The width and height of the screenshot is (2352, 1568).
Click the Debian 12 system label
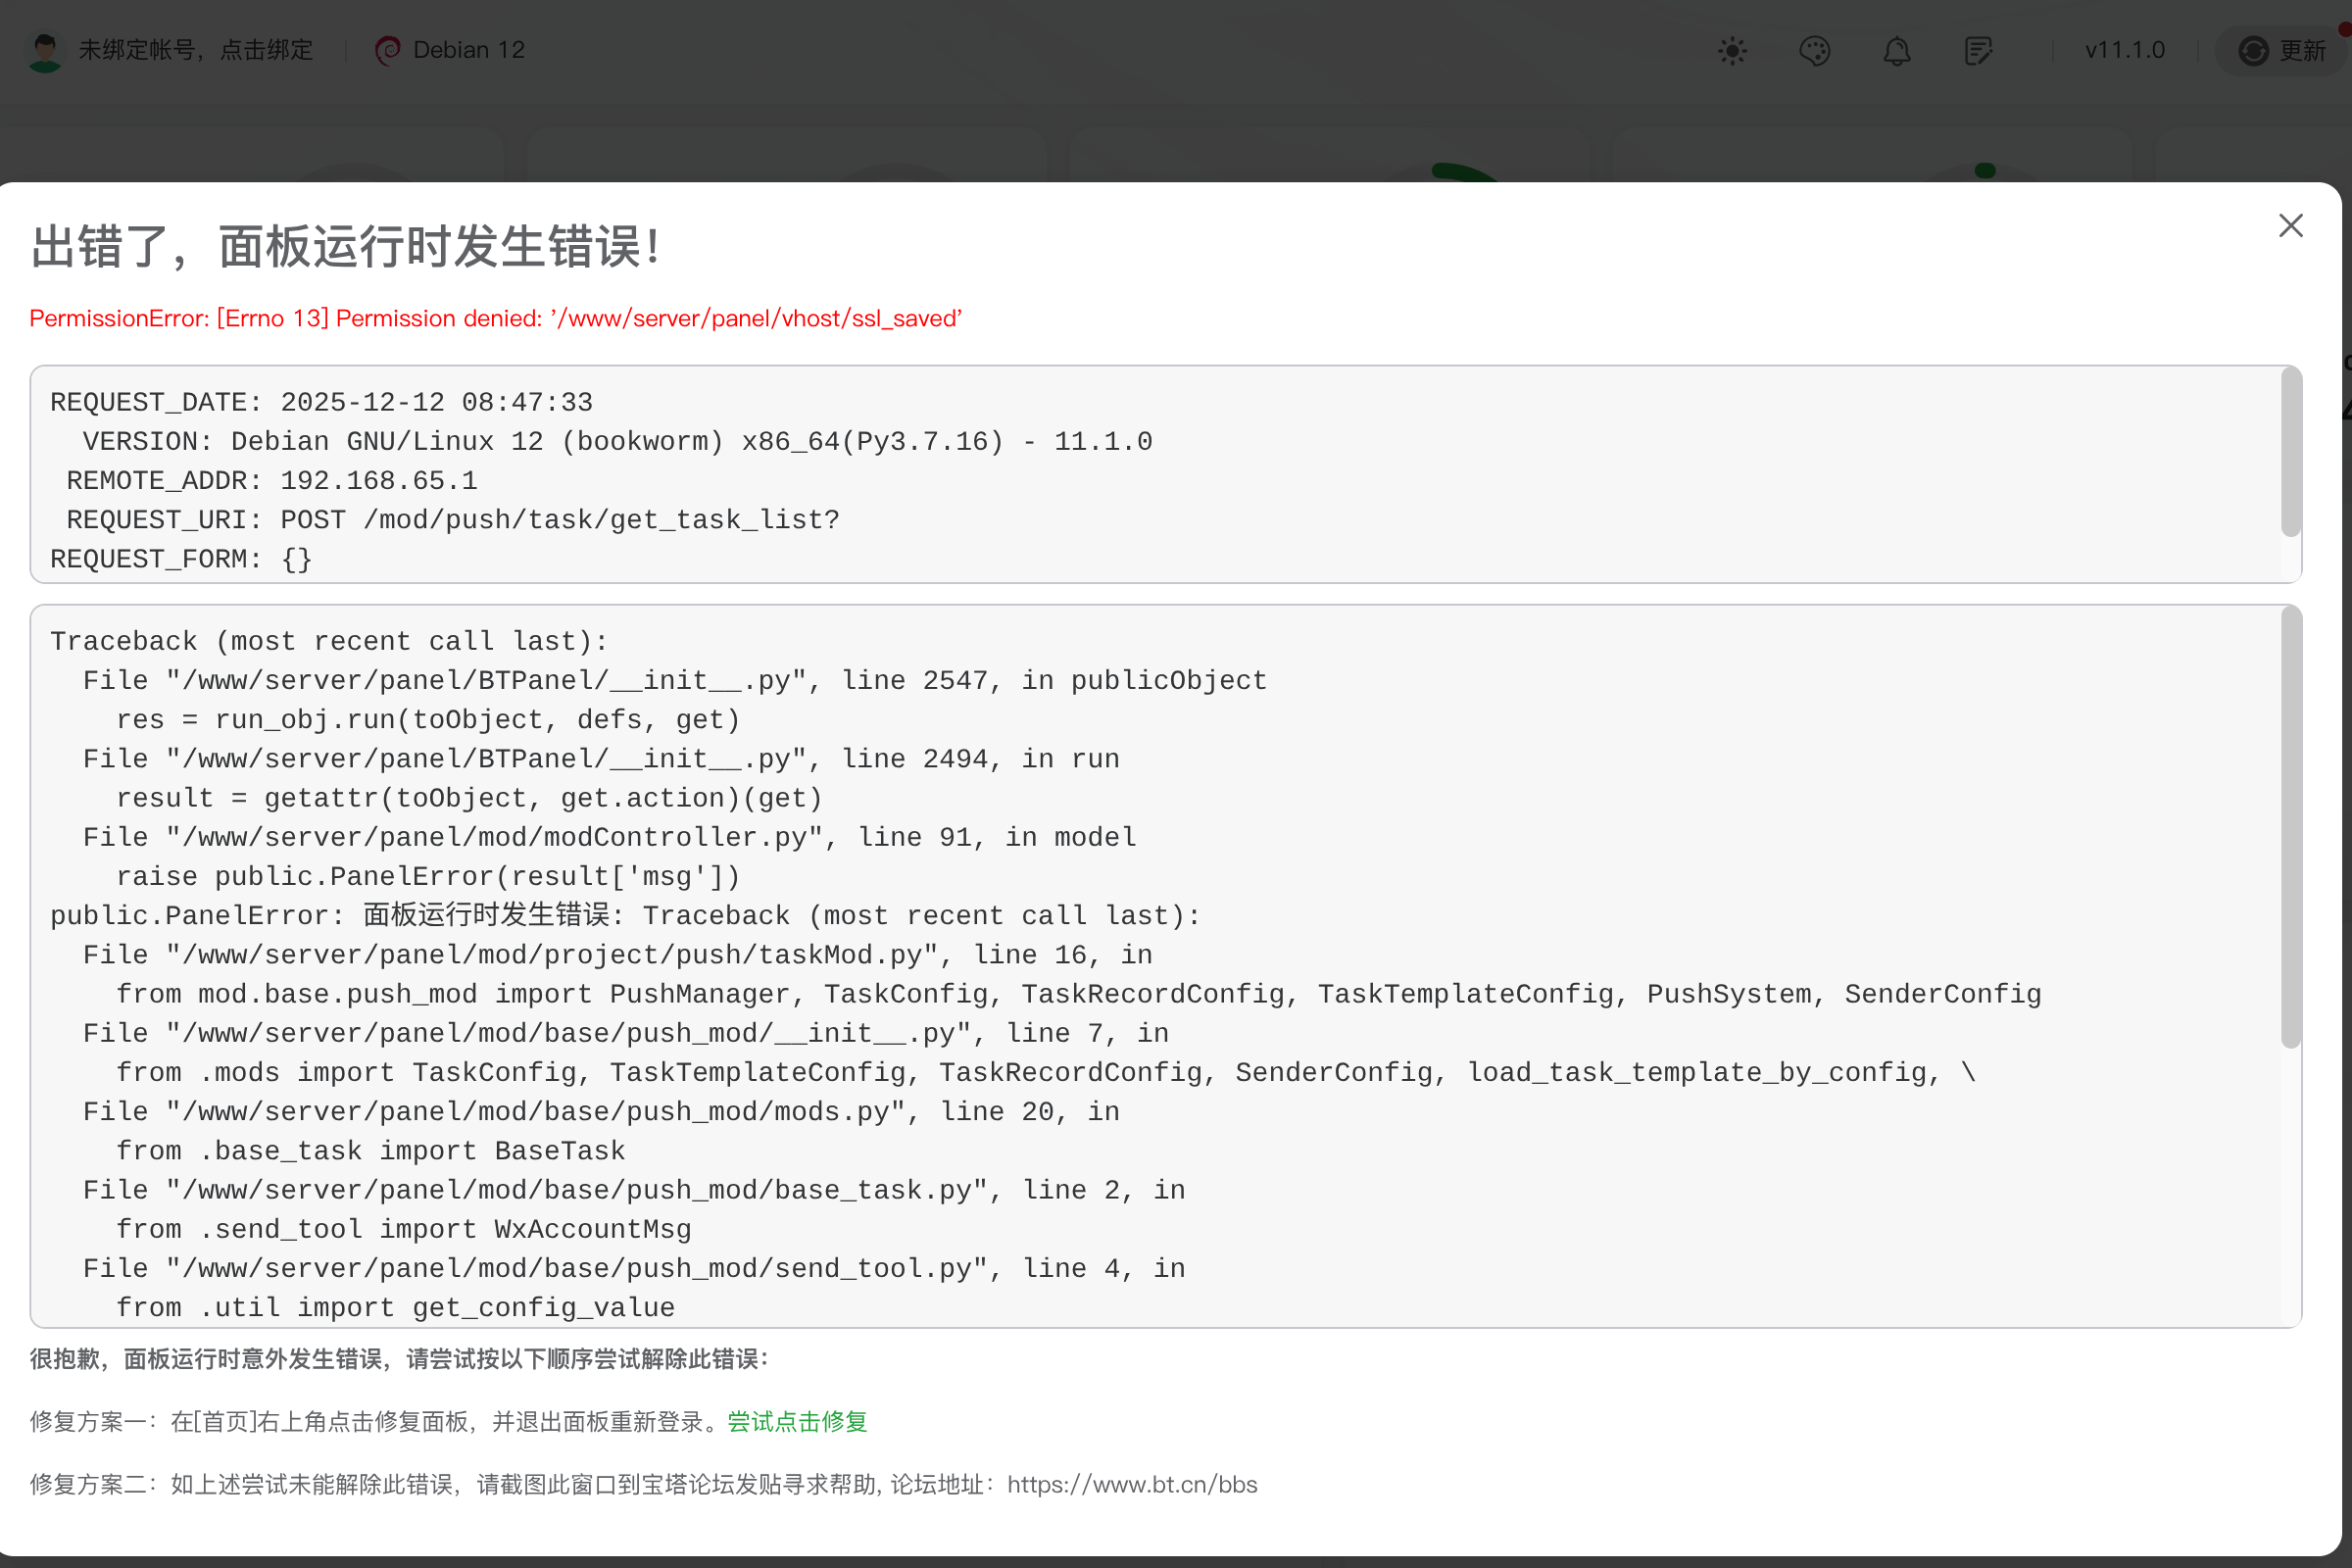coord(469,50)
